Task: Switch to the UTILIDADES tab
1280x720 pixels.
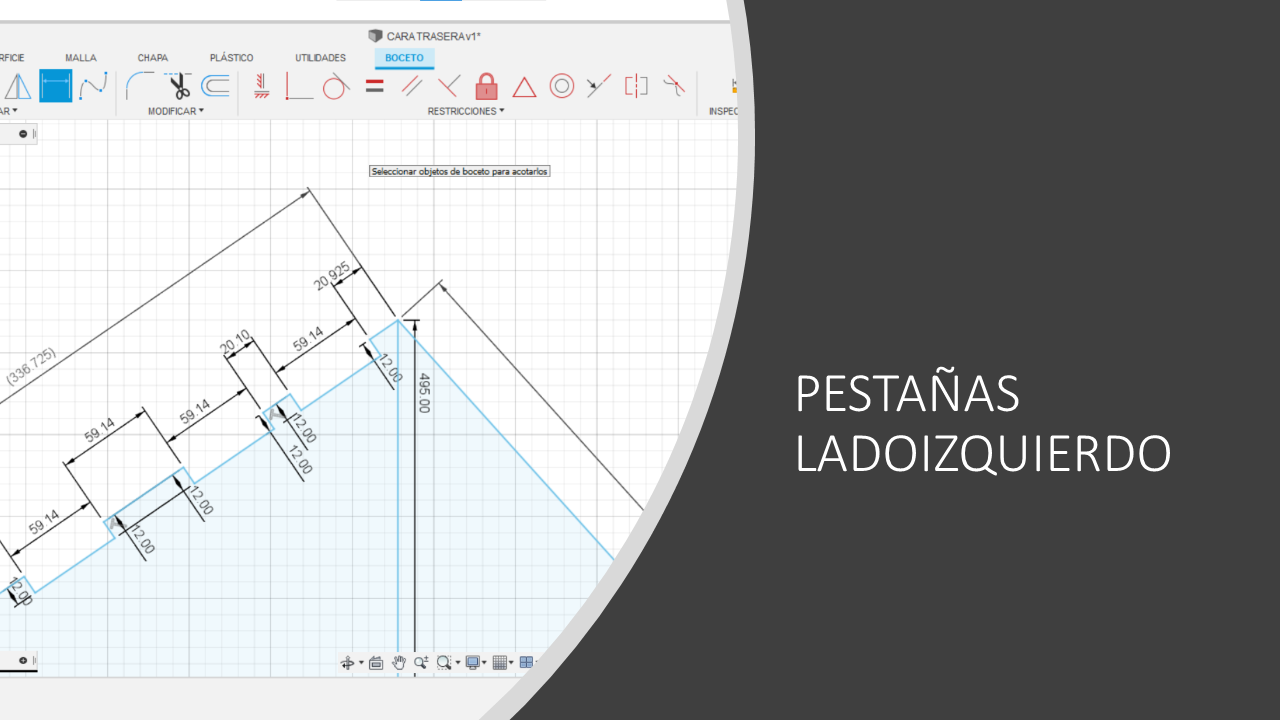Action: 320,58
